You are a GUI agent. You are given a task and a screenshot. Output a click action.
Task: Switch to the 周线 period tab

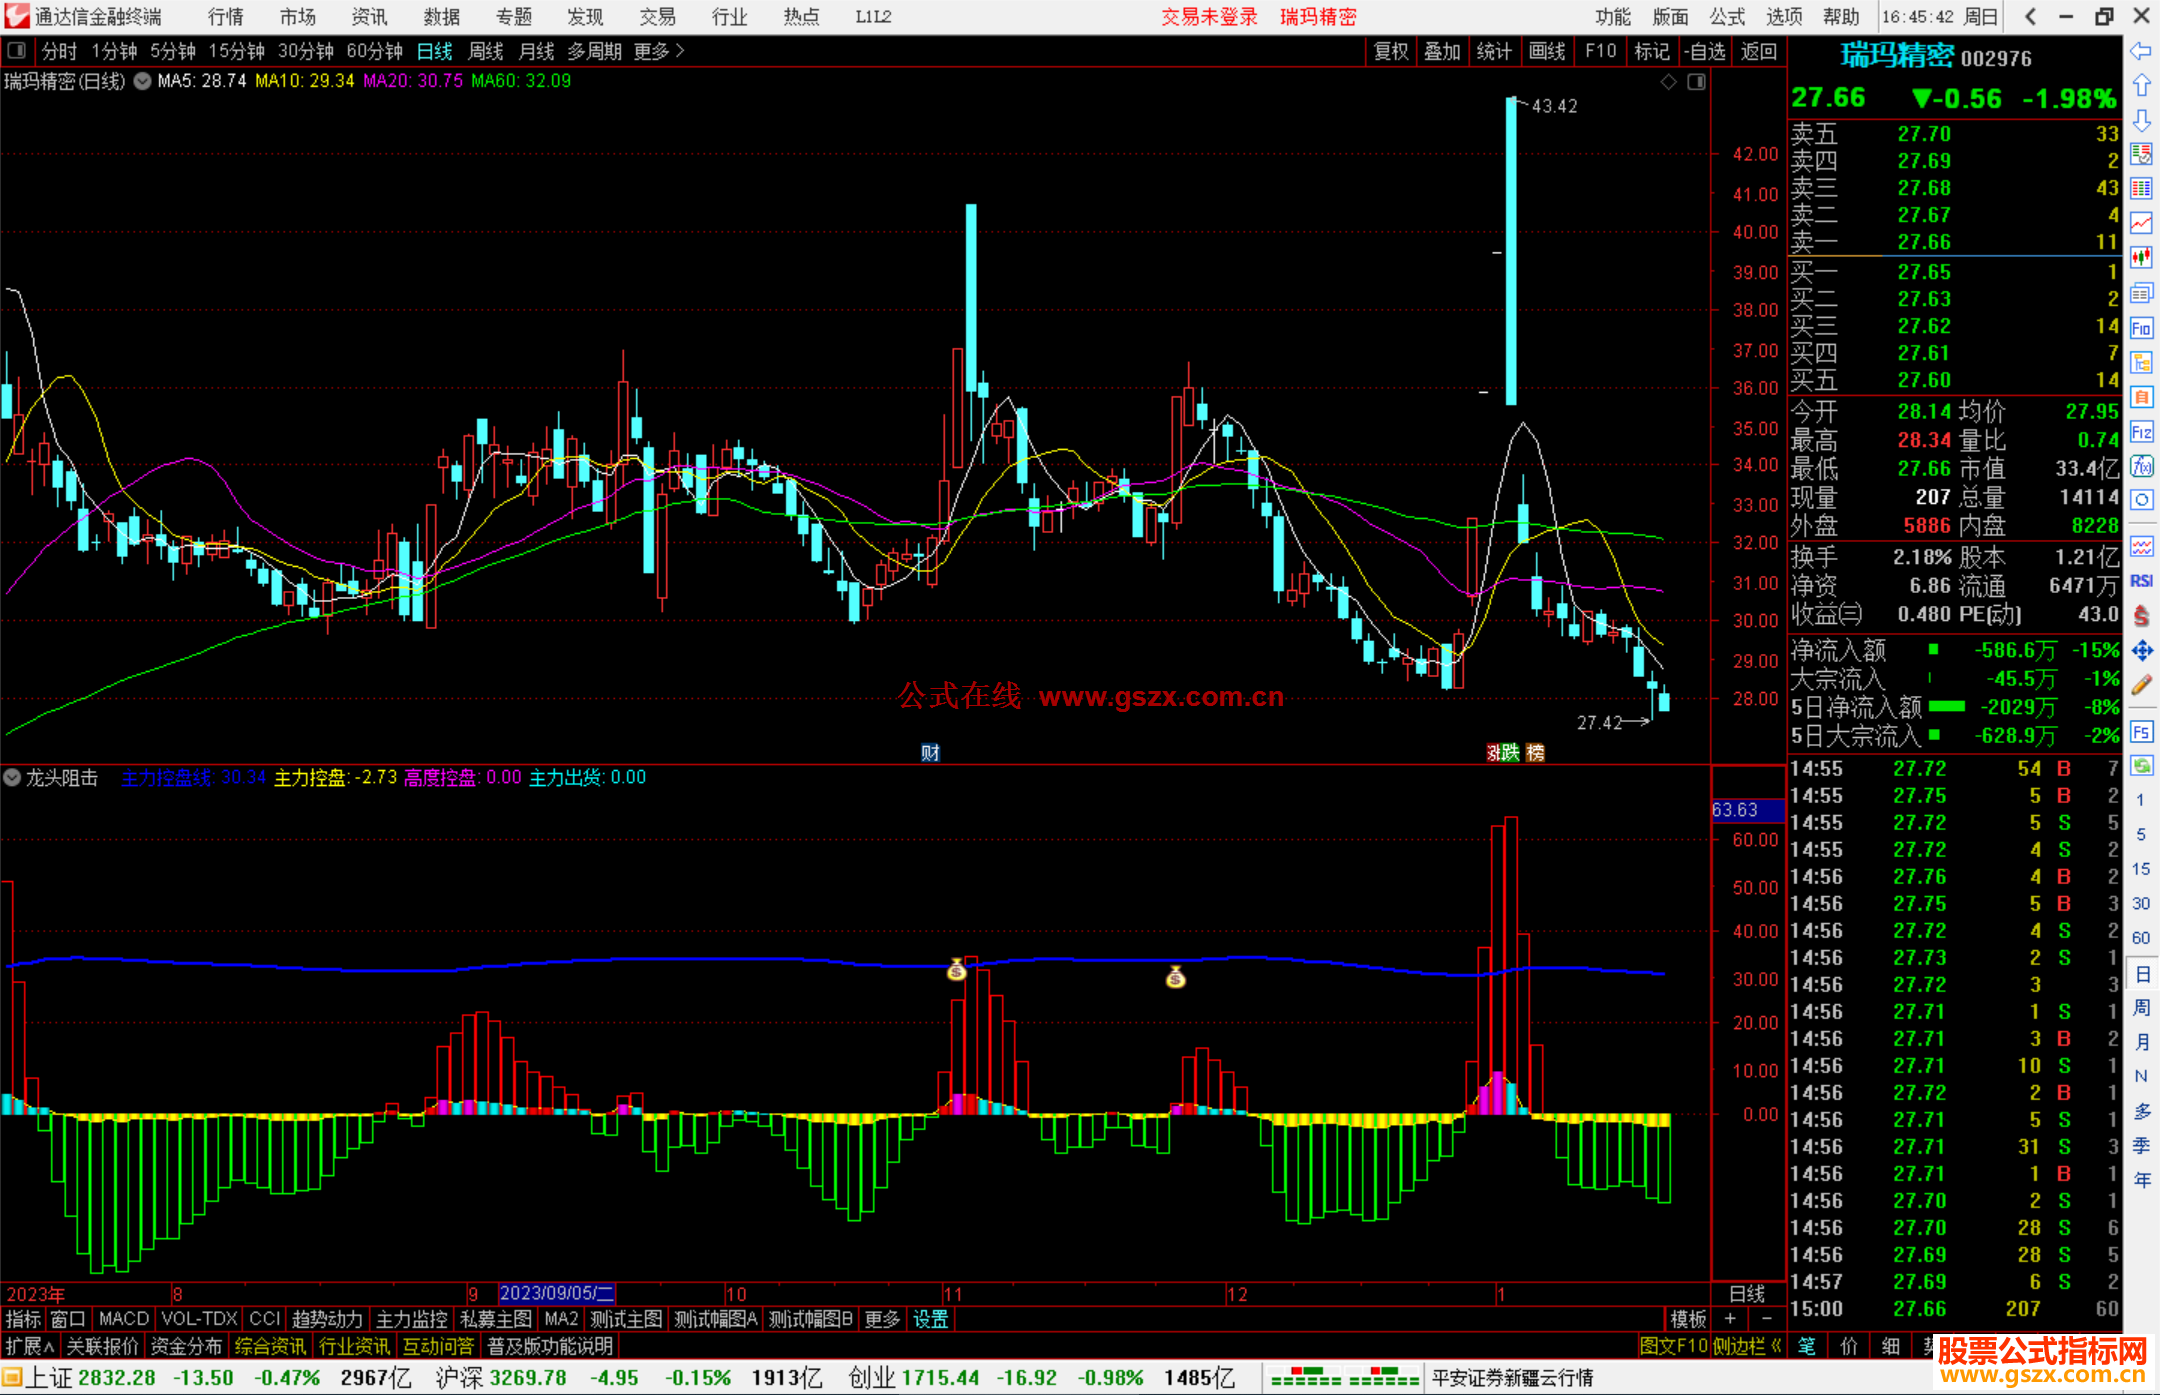pyautogui.click(x=486, y=51)
